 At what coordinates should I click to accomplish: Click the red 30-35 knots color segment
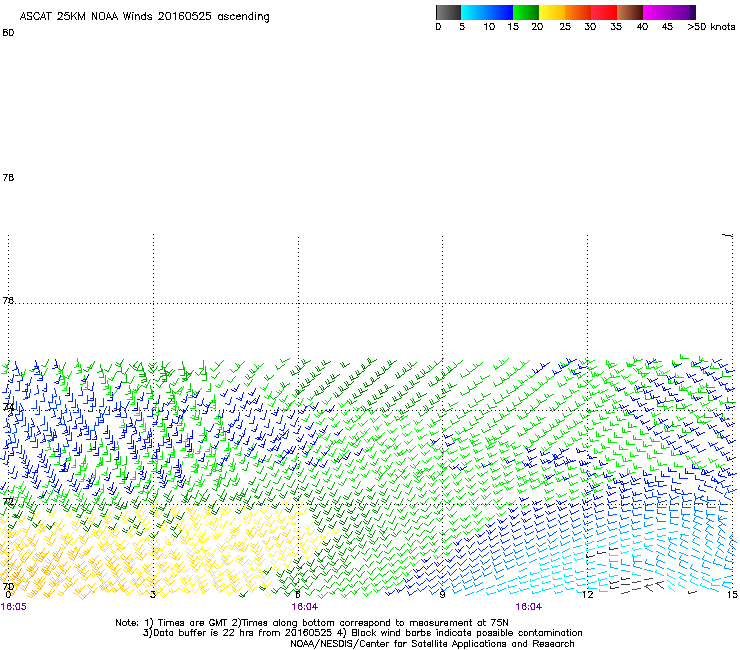(x=604, y=12)
